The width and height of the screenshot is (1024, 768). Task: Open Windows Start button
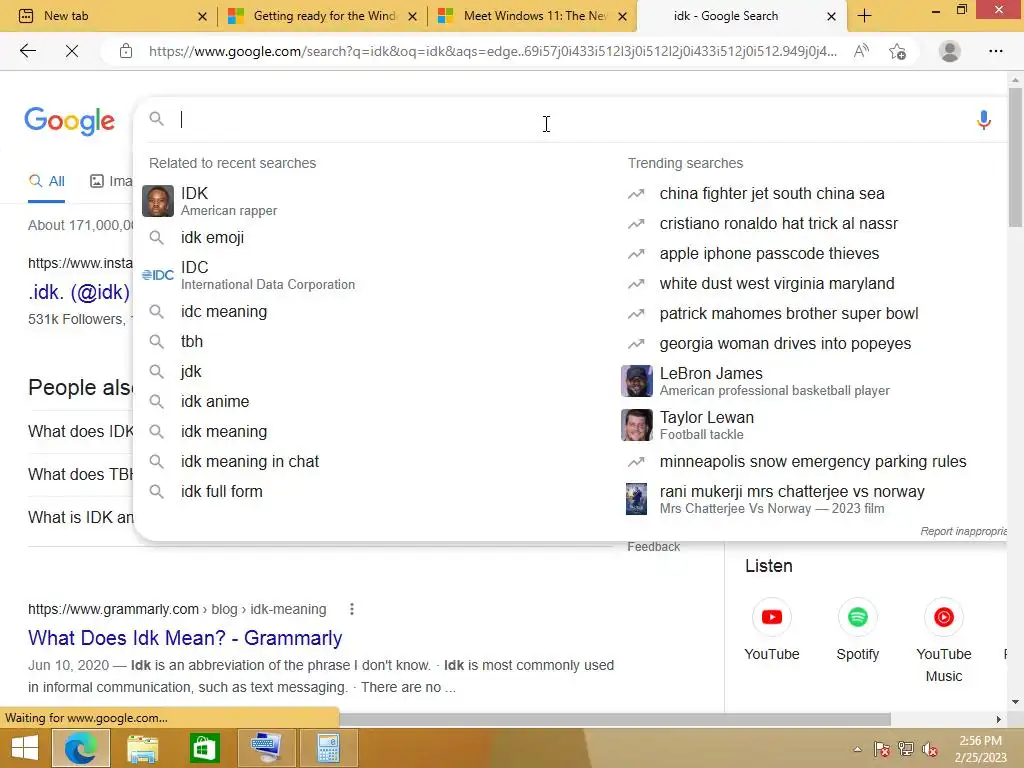24,748
